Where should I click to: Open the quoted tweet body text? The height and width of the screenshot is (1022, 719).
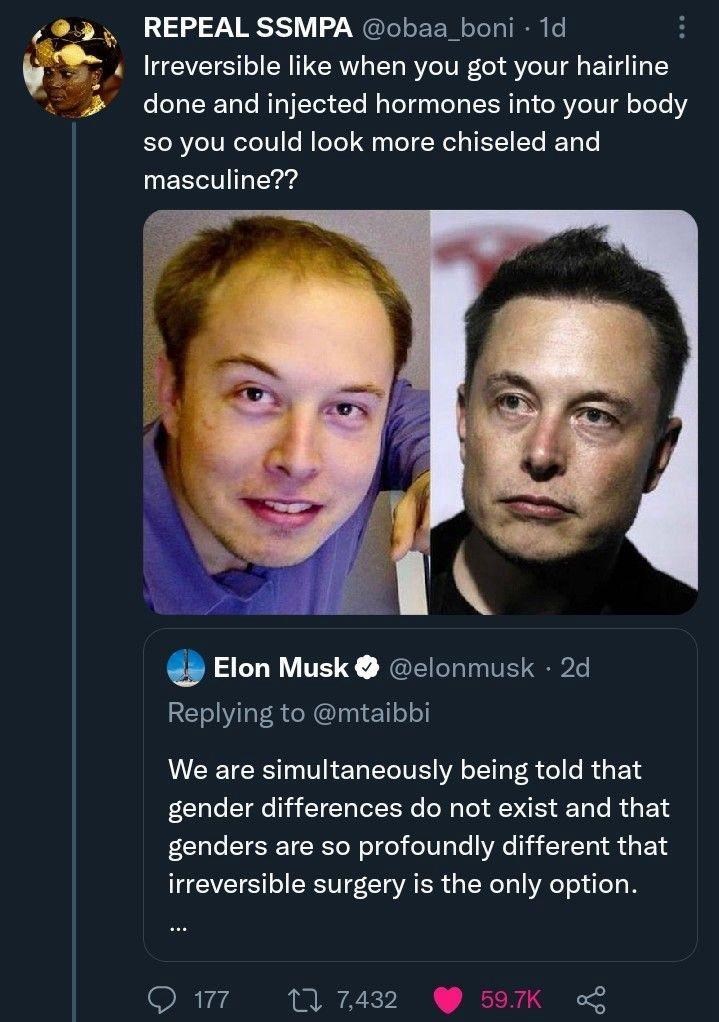pyautogui.click(x=418, y=828)
